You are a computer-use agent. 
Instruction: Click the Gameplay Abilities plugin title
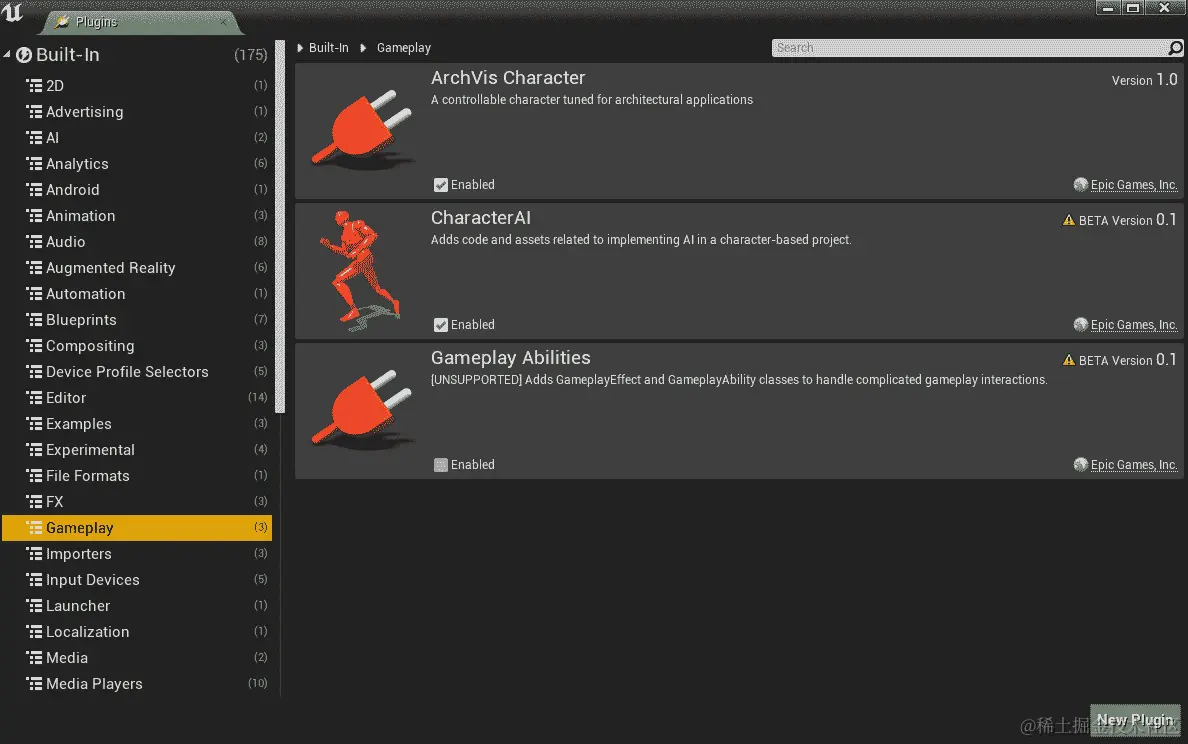[511, 358]
